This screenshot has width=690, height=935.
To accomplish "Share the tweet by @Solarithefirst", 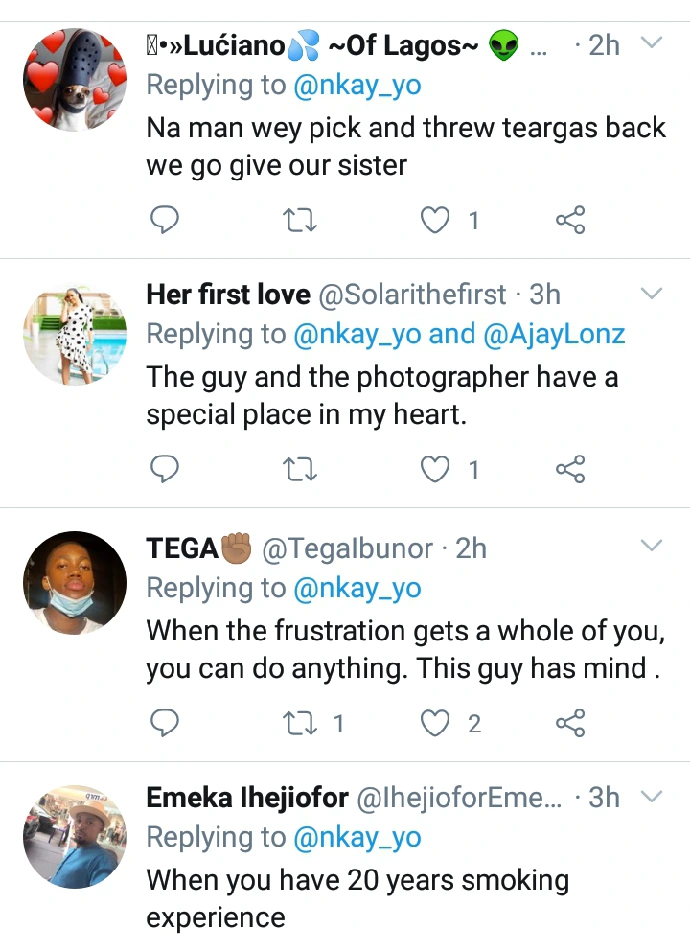I will (570, 469).
